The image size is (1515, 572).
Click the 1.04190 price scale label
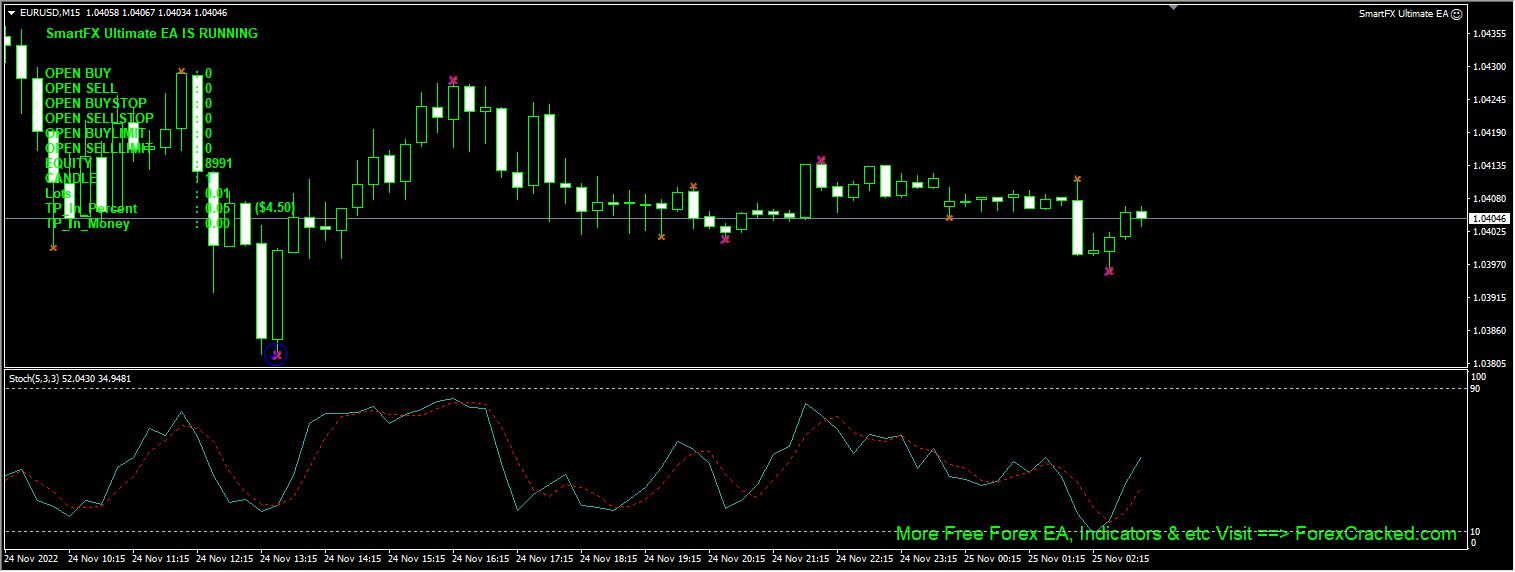[1489, 133]
